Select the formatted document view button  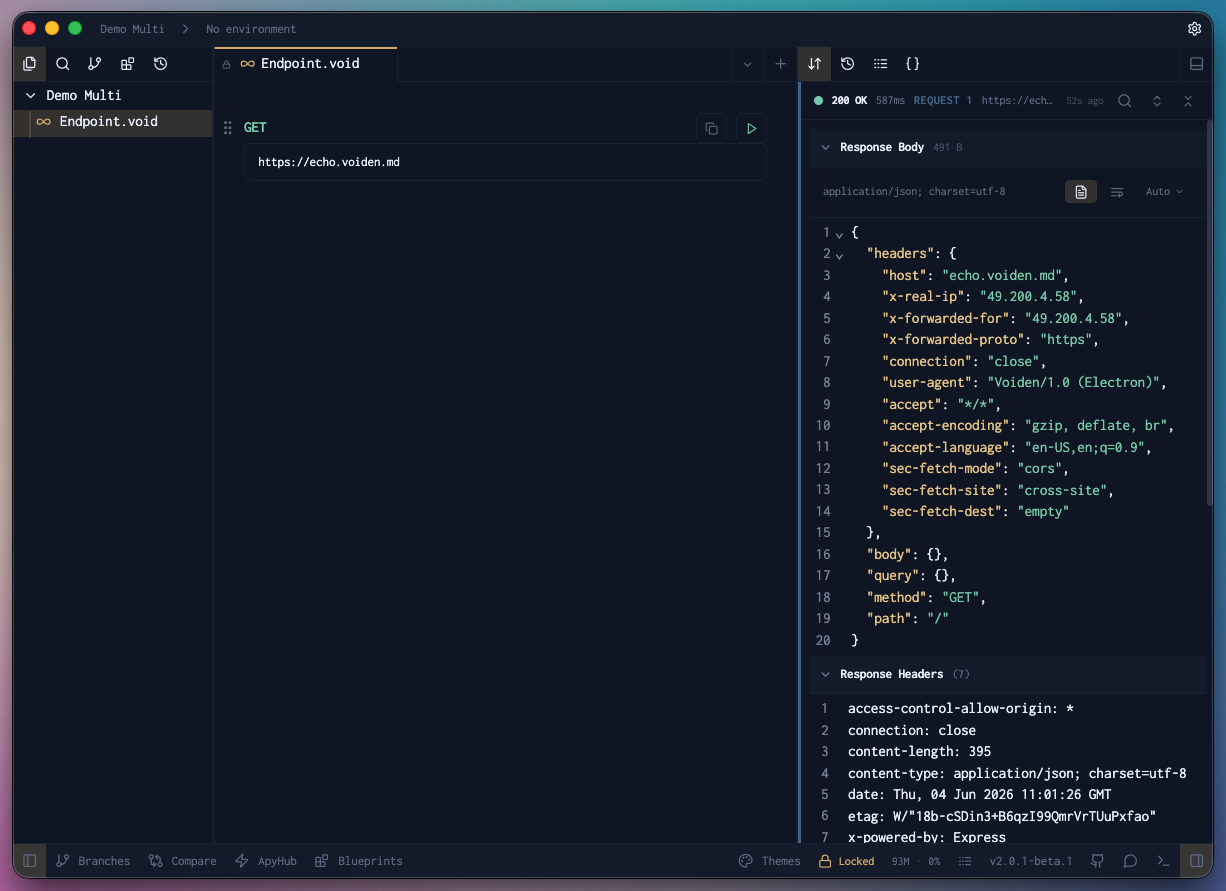pyautogui.click(x=1081, y=192)
